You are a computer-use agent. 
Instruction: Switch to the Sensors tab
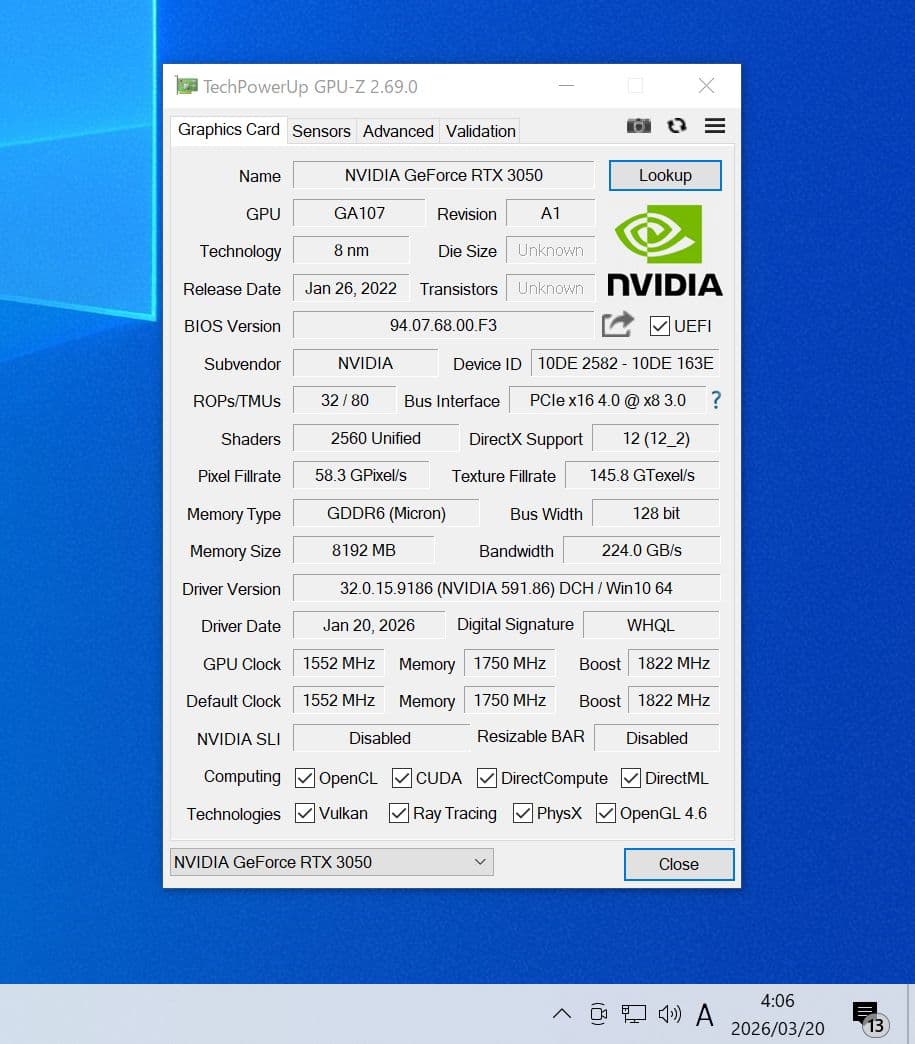[321, 131]
